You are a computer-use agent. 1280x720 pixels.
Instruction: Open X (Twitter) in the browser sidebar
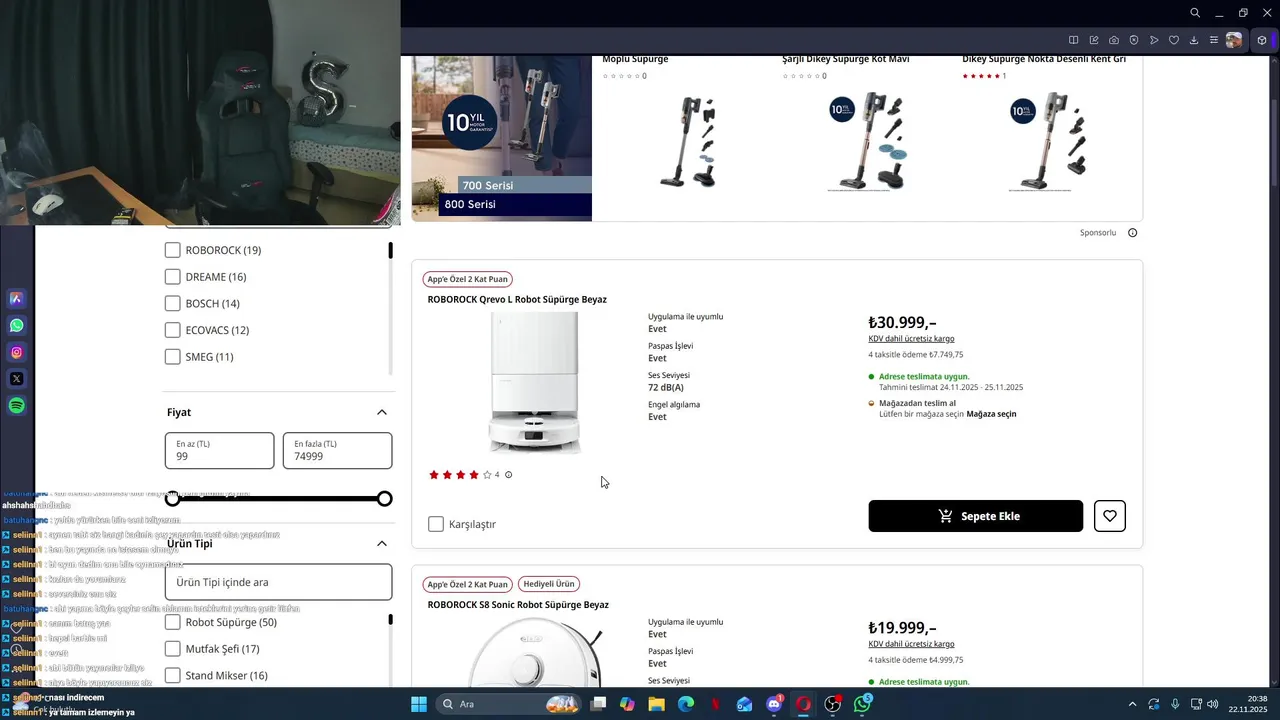pyautogui.click(x=17, y=379)
